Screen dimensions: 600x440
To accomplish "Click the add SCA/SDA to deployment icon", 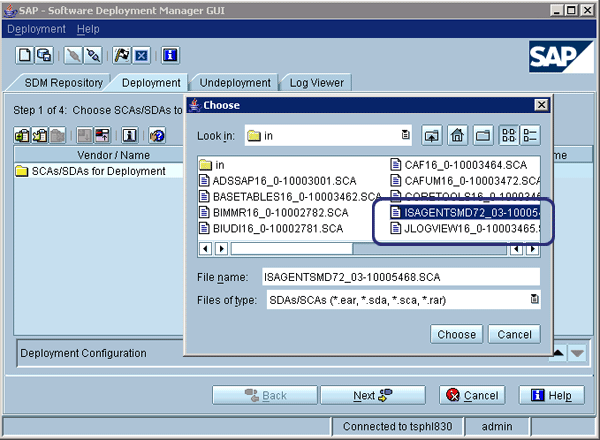I will [22, 135].
